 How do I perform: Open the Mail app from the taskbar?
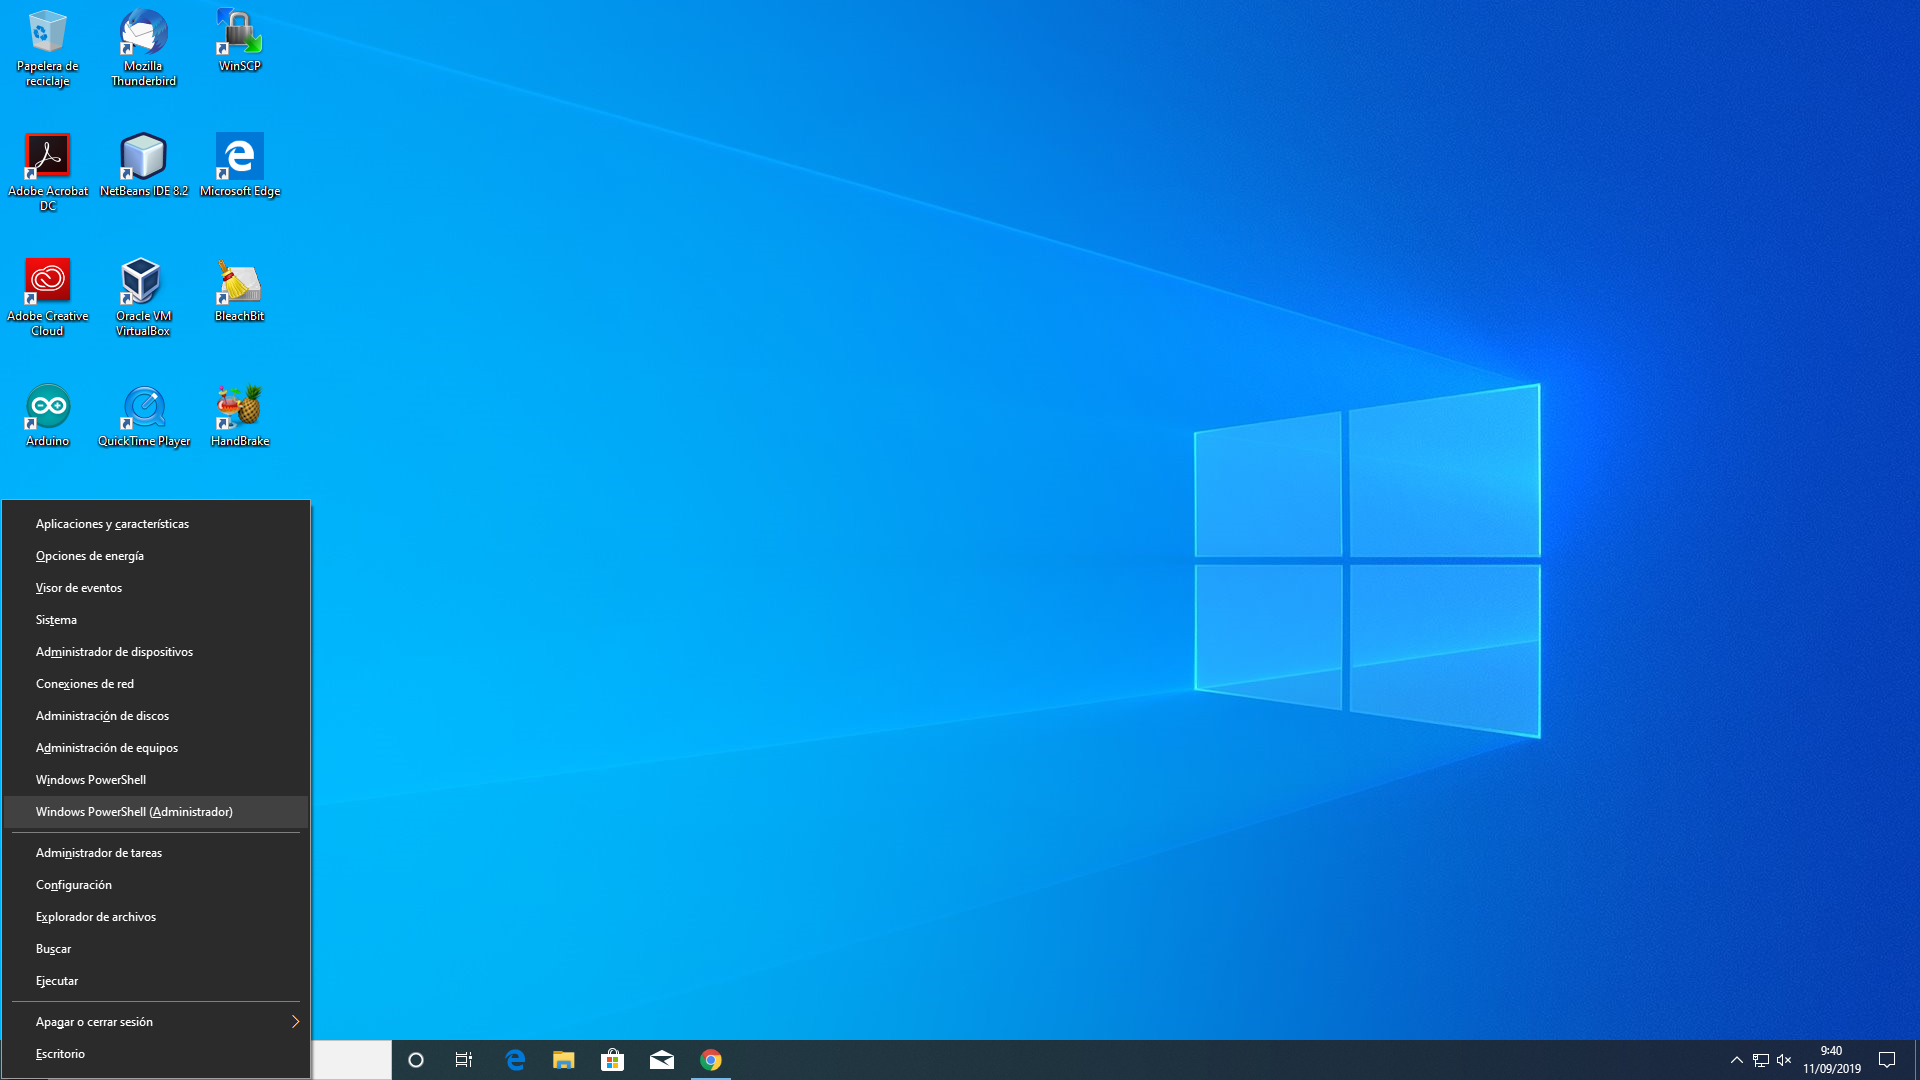(662, 1059)
